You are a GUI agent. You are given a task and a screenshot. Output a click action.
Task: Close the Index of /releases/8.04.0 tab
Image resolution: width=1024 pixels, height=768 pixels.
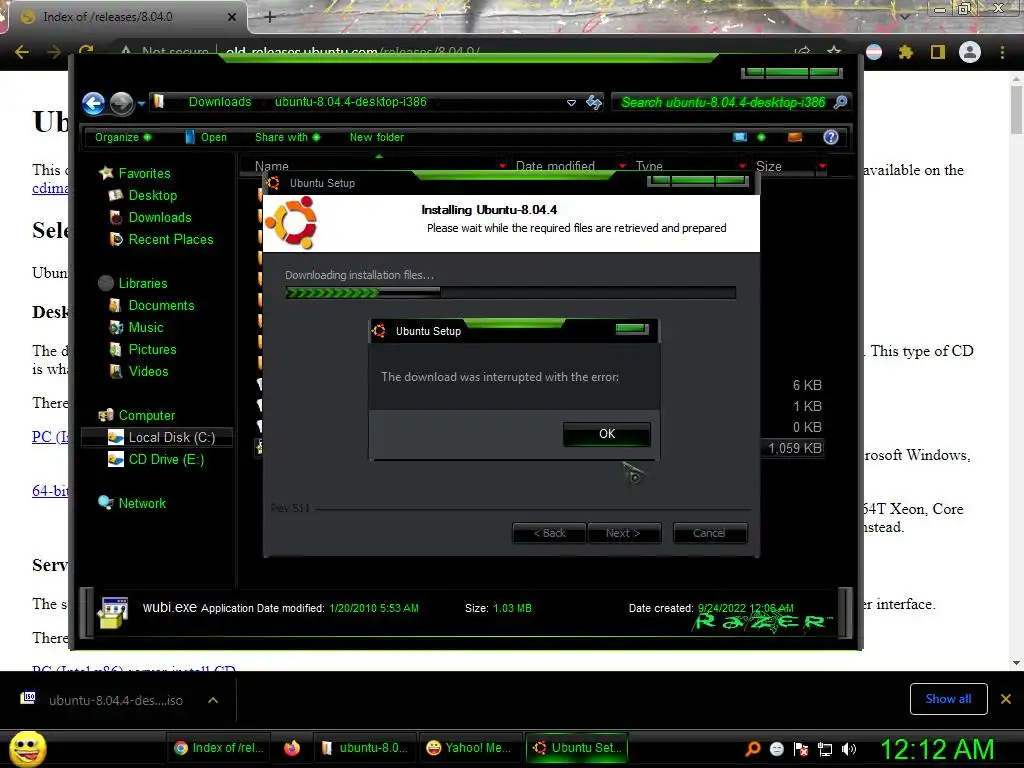point(231,17)
